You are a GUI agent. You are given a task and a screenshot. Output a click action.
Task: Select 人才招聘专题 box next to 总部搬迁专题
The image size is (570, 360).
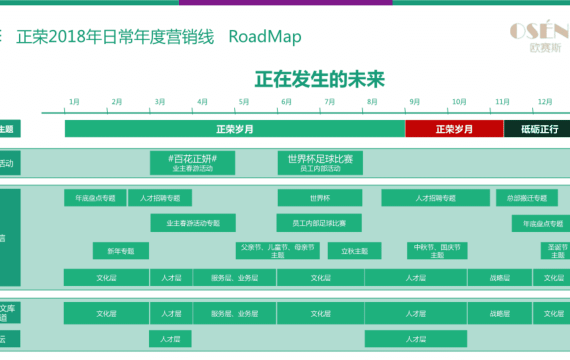pos(435,198)
